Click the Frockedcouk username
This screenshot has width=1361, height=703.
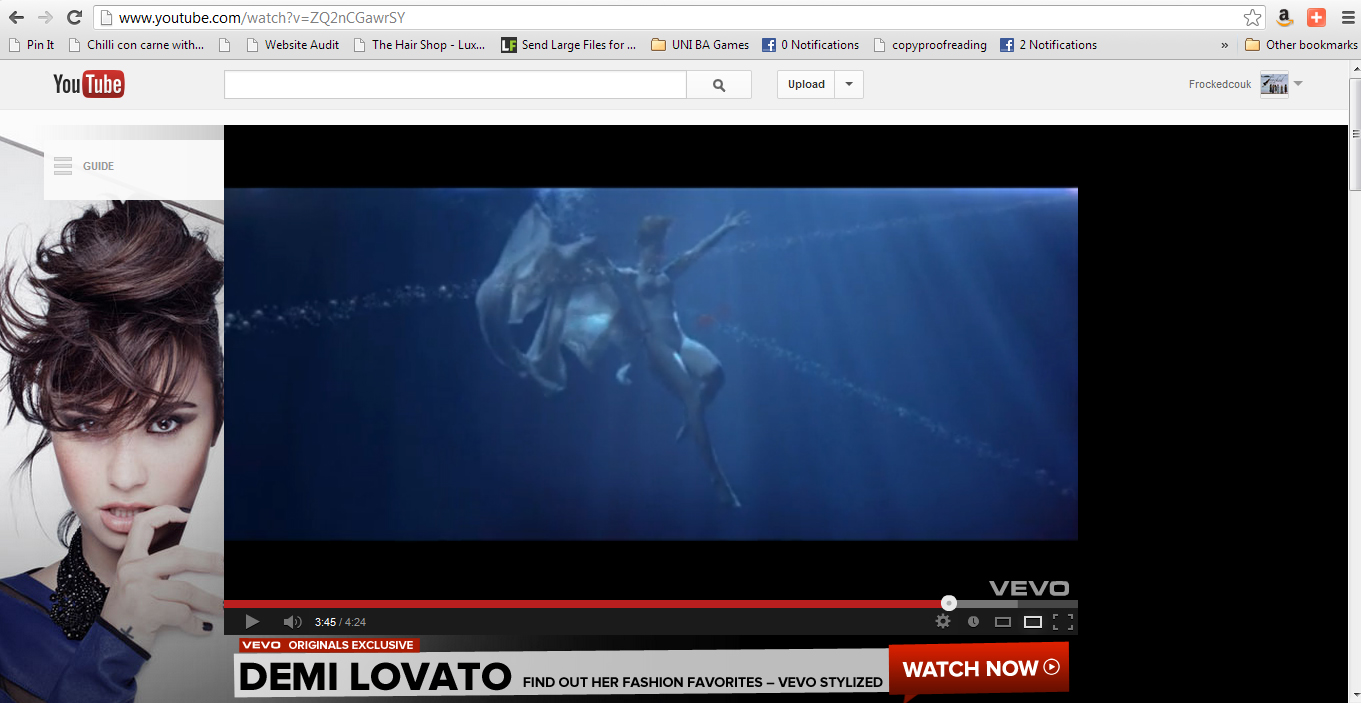click(x=1220, y=85)
